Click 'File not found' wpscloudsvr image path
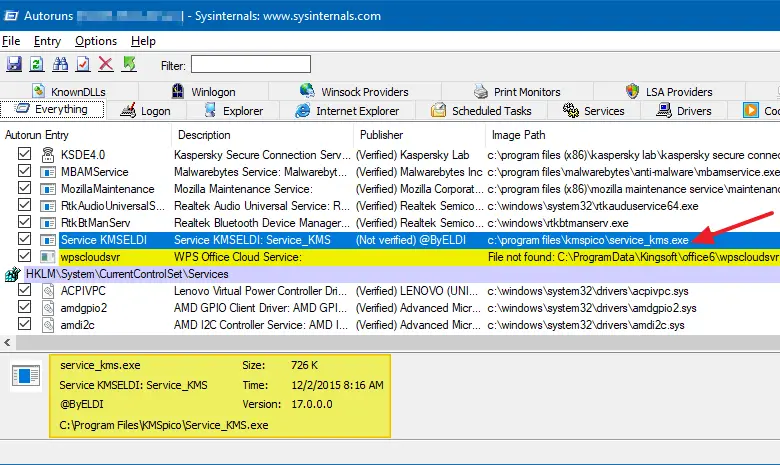The height and width of the screenshot is (465, 780). (x=633, y=257)
